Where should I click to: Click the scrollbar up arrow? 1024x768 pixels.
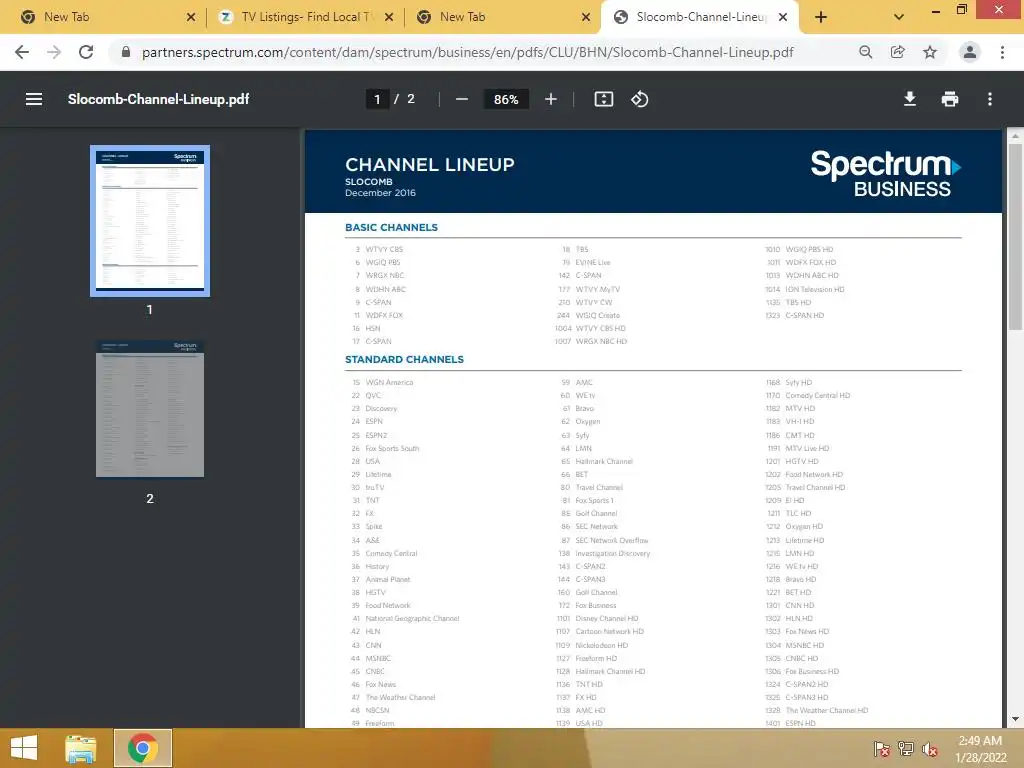tap(1015, 136)
